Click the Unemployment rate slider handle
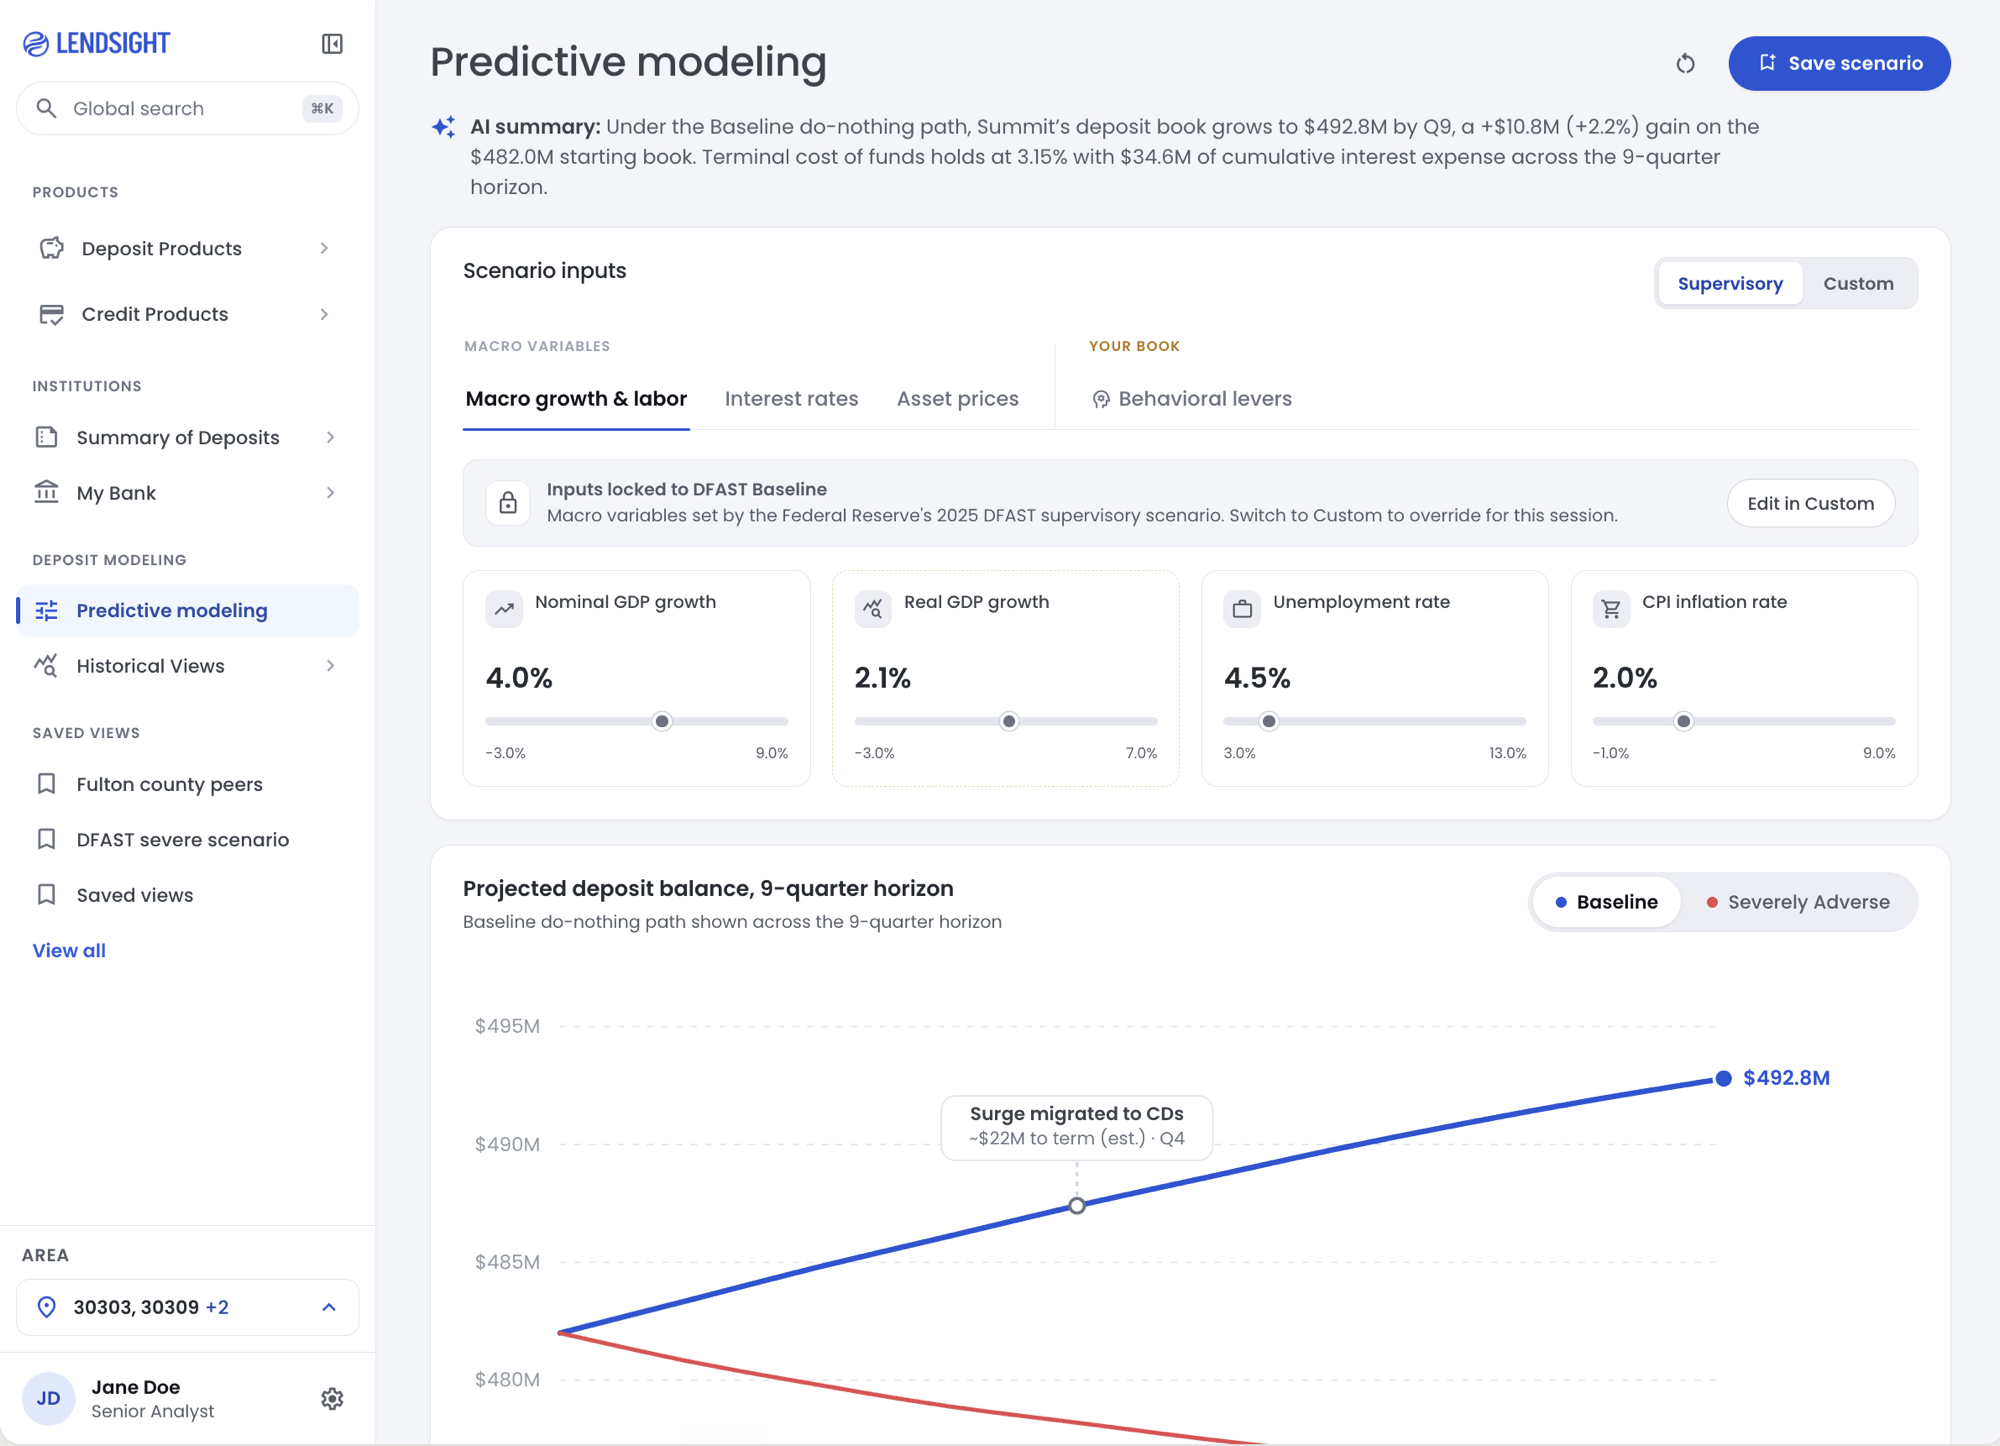Viewport: 2000px width, 1446px height. pyautogui.click(x=1269, y=721)
